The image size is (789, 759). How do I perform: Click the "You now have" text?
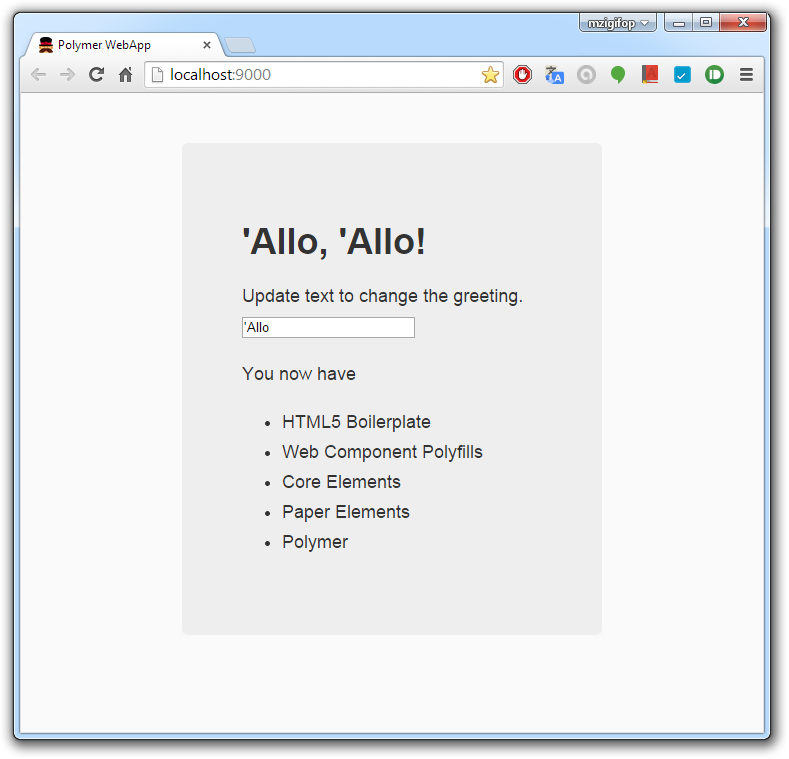pos(299,373)
